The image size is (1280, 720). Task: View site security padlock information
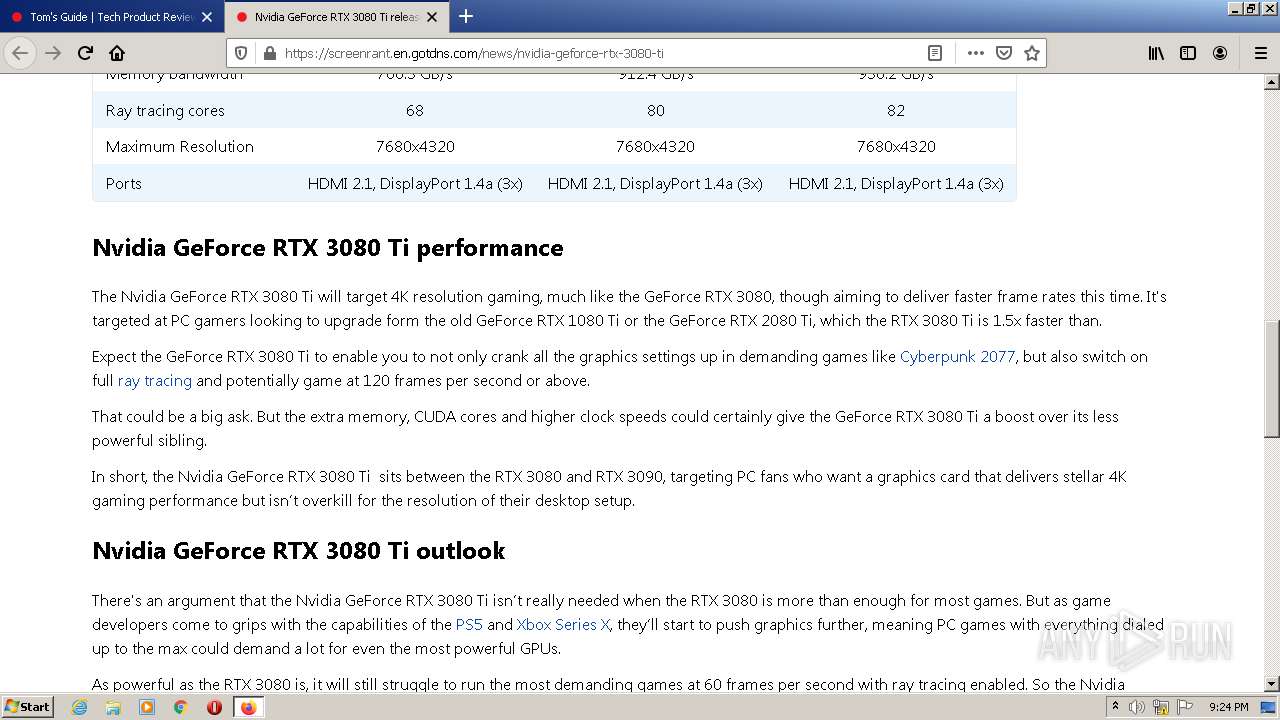click(x=268, y=53)
